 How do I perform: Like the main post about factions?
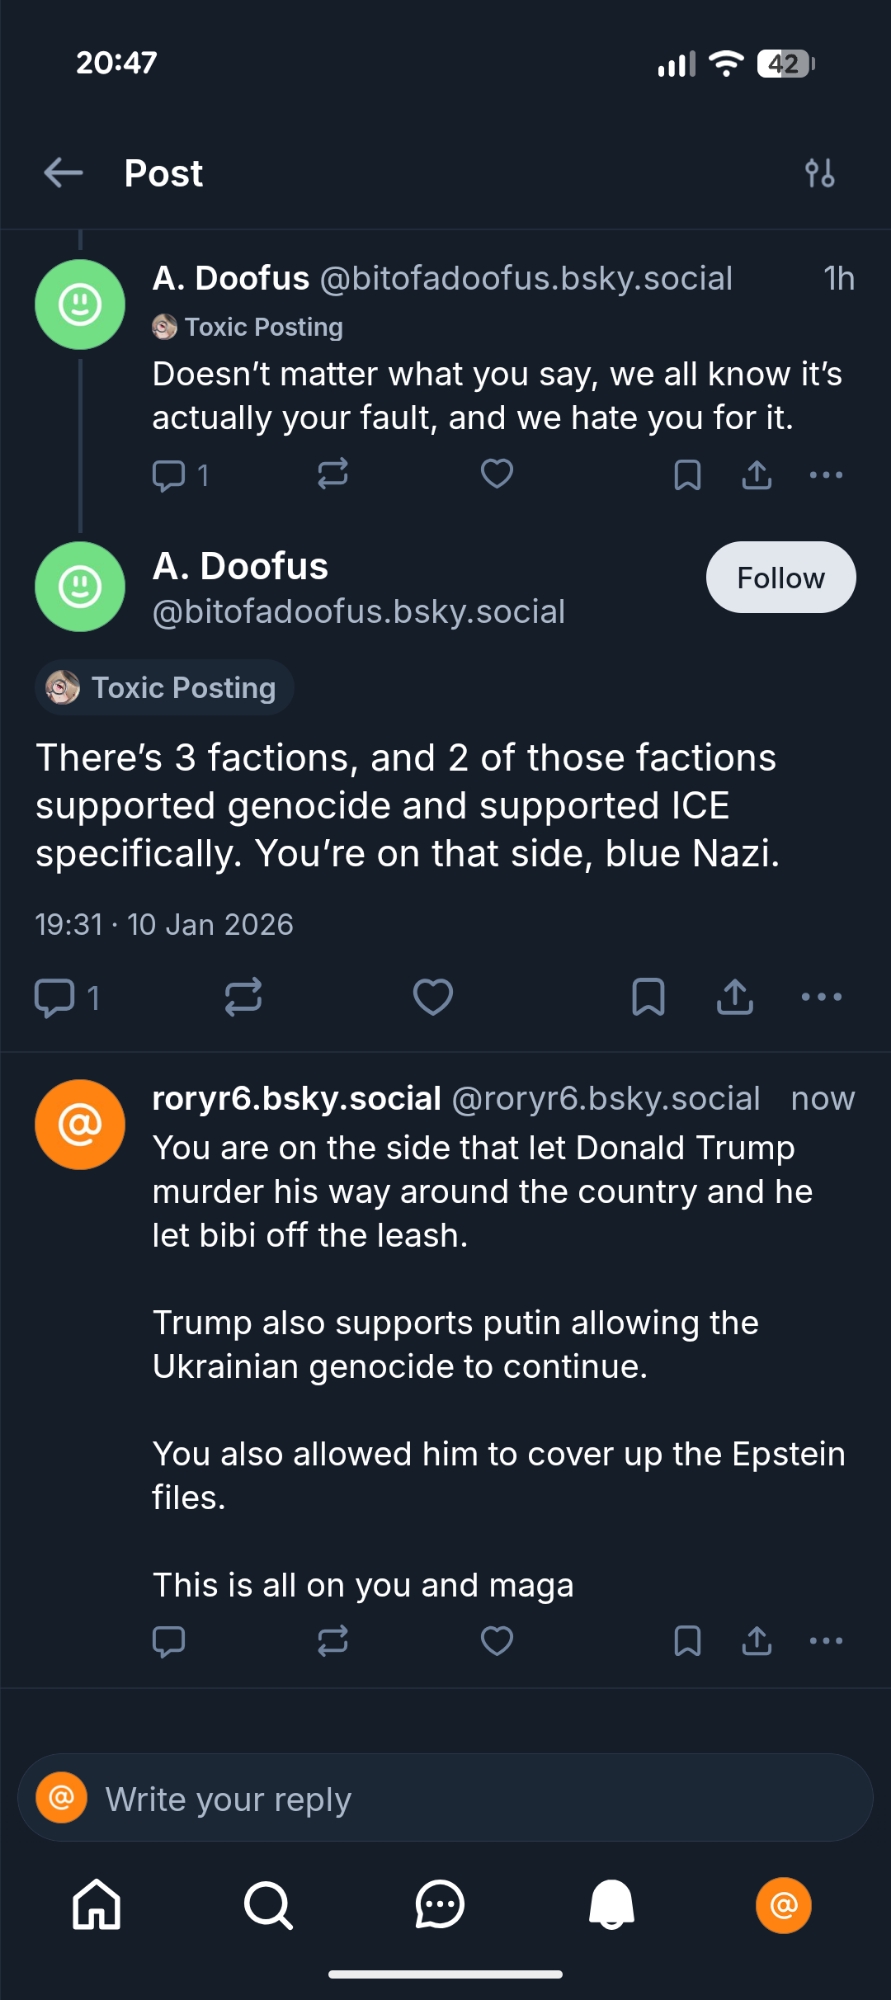433,997
